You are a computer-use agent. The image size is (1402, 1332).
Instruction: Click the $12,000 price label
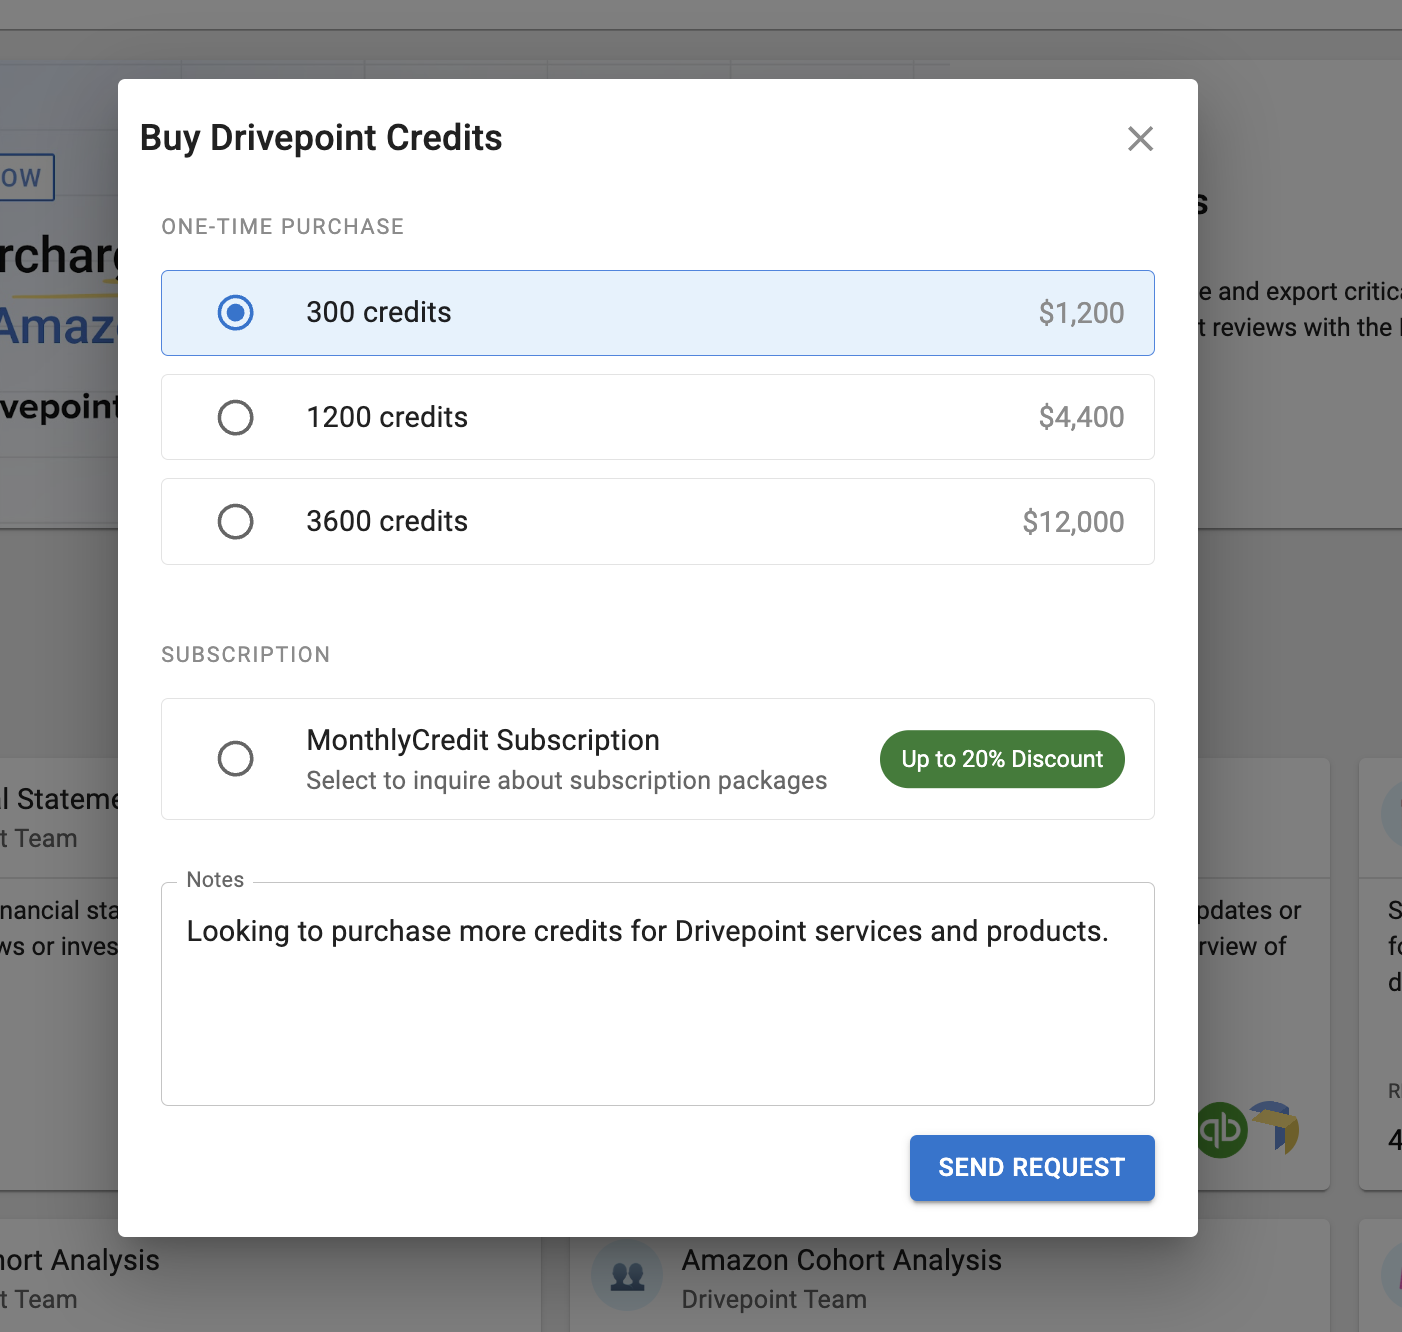coord(1072,522)
